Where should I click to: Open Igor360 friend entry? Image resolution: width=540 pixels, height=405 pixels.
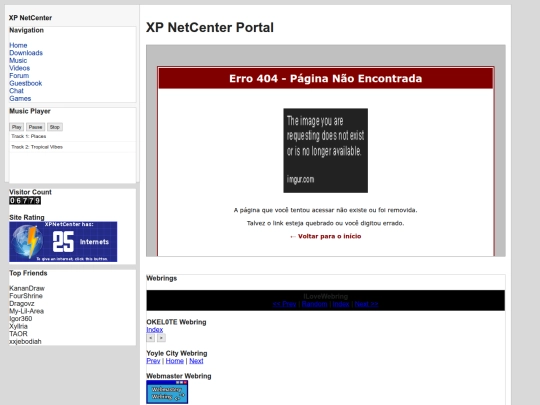click(x=21, y=319)
